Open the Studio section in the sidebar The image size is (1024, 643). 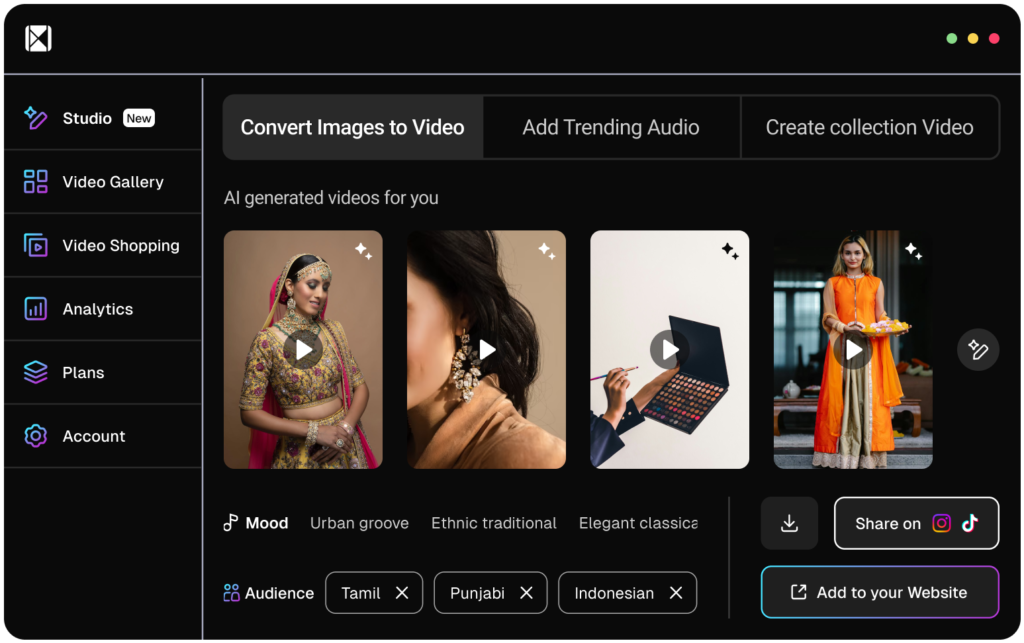[87, 117]
